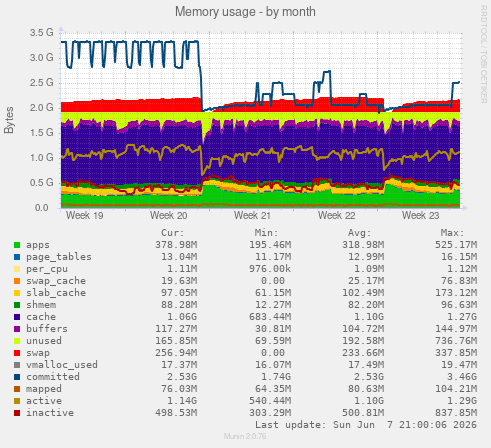Click the 'Week 22' x-axis label
The width and height of the screenshot is (491, 448).
pos(337,216)
